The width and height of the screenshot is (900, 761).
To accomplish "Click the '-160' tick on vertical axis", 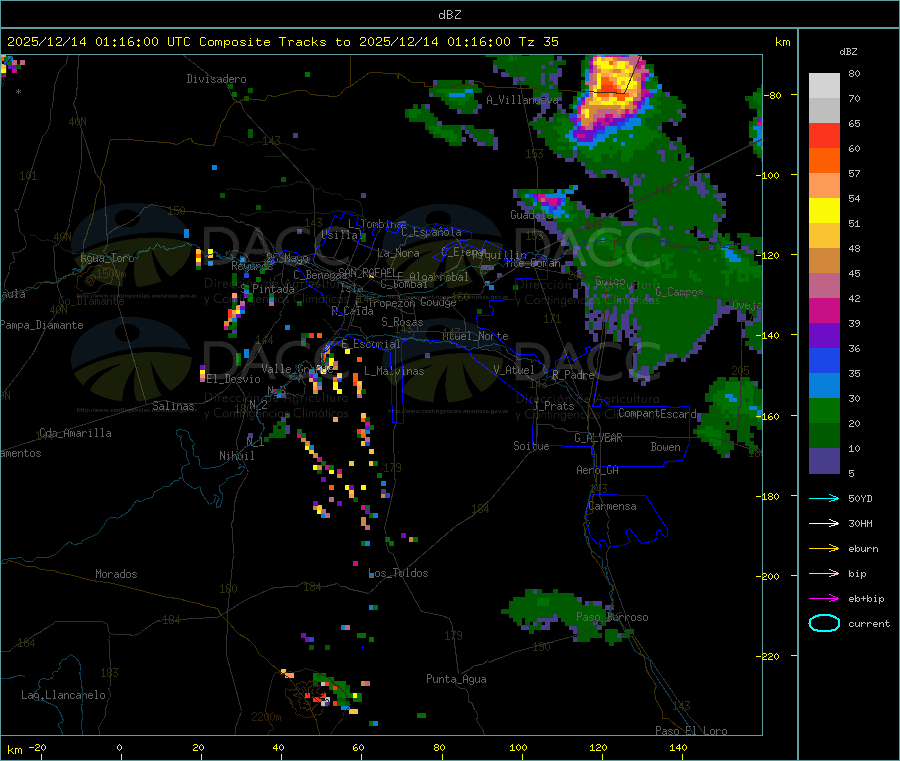I will click(x=770, y=416).
